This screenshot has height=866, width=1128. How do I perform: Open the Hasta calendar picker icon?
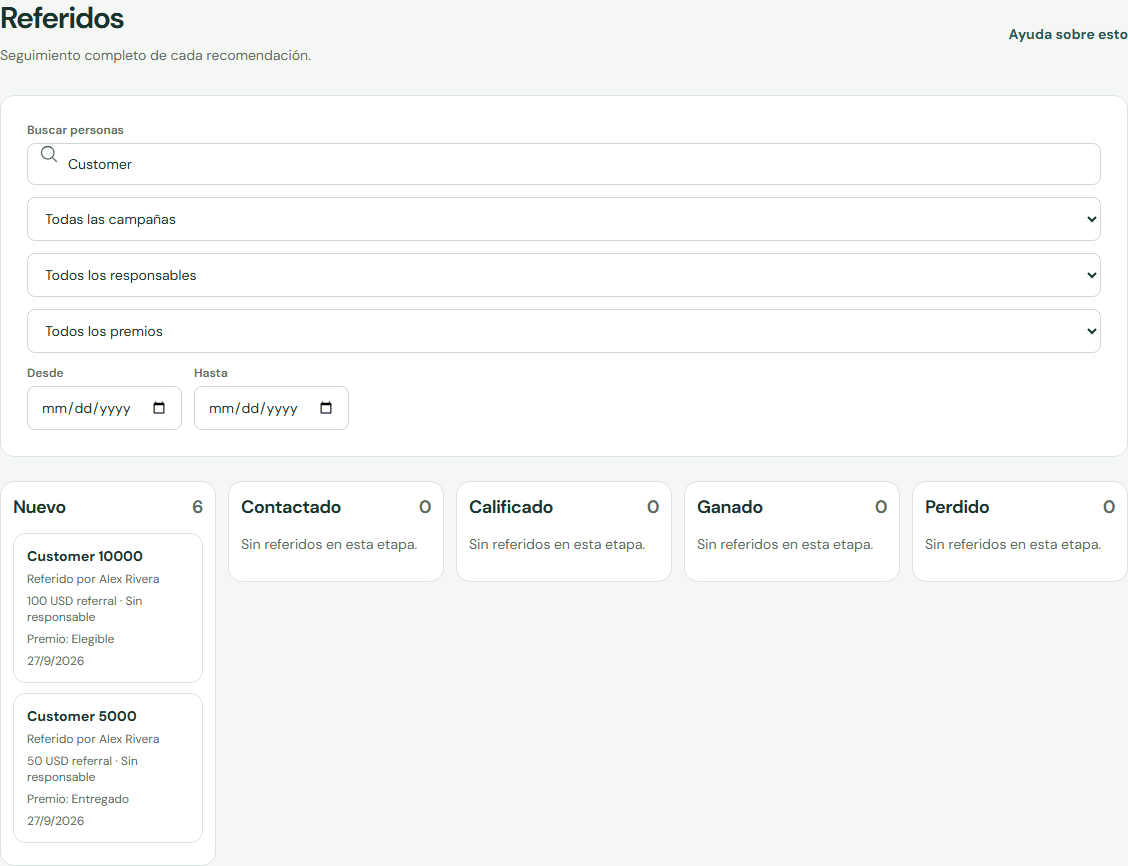326,408
